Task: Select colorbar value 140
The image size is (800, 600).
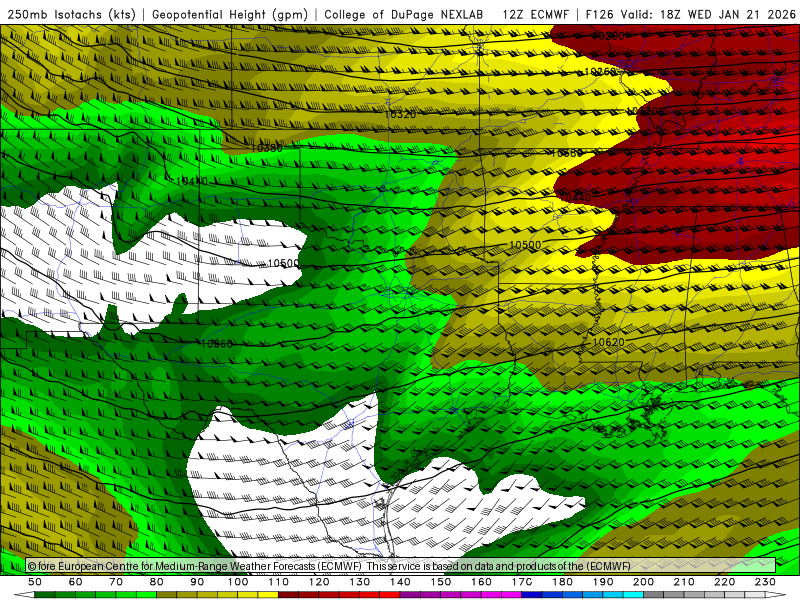Action: (x=400, y=582)
